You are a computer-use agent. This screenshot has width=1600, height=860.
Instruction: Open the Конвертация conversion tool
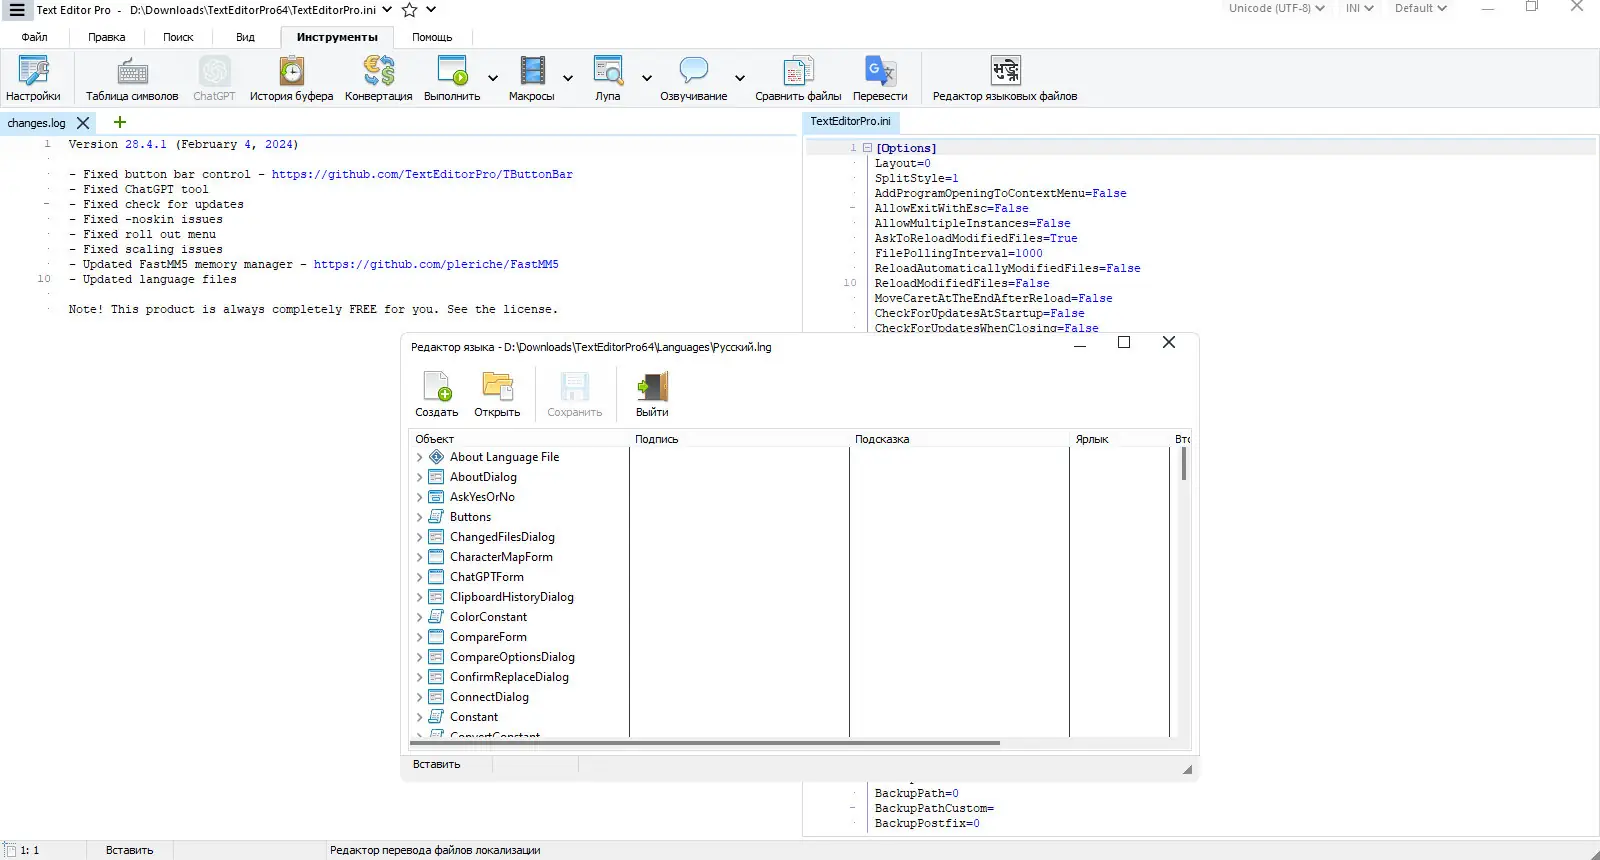378,79
